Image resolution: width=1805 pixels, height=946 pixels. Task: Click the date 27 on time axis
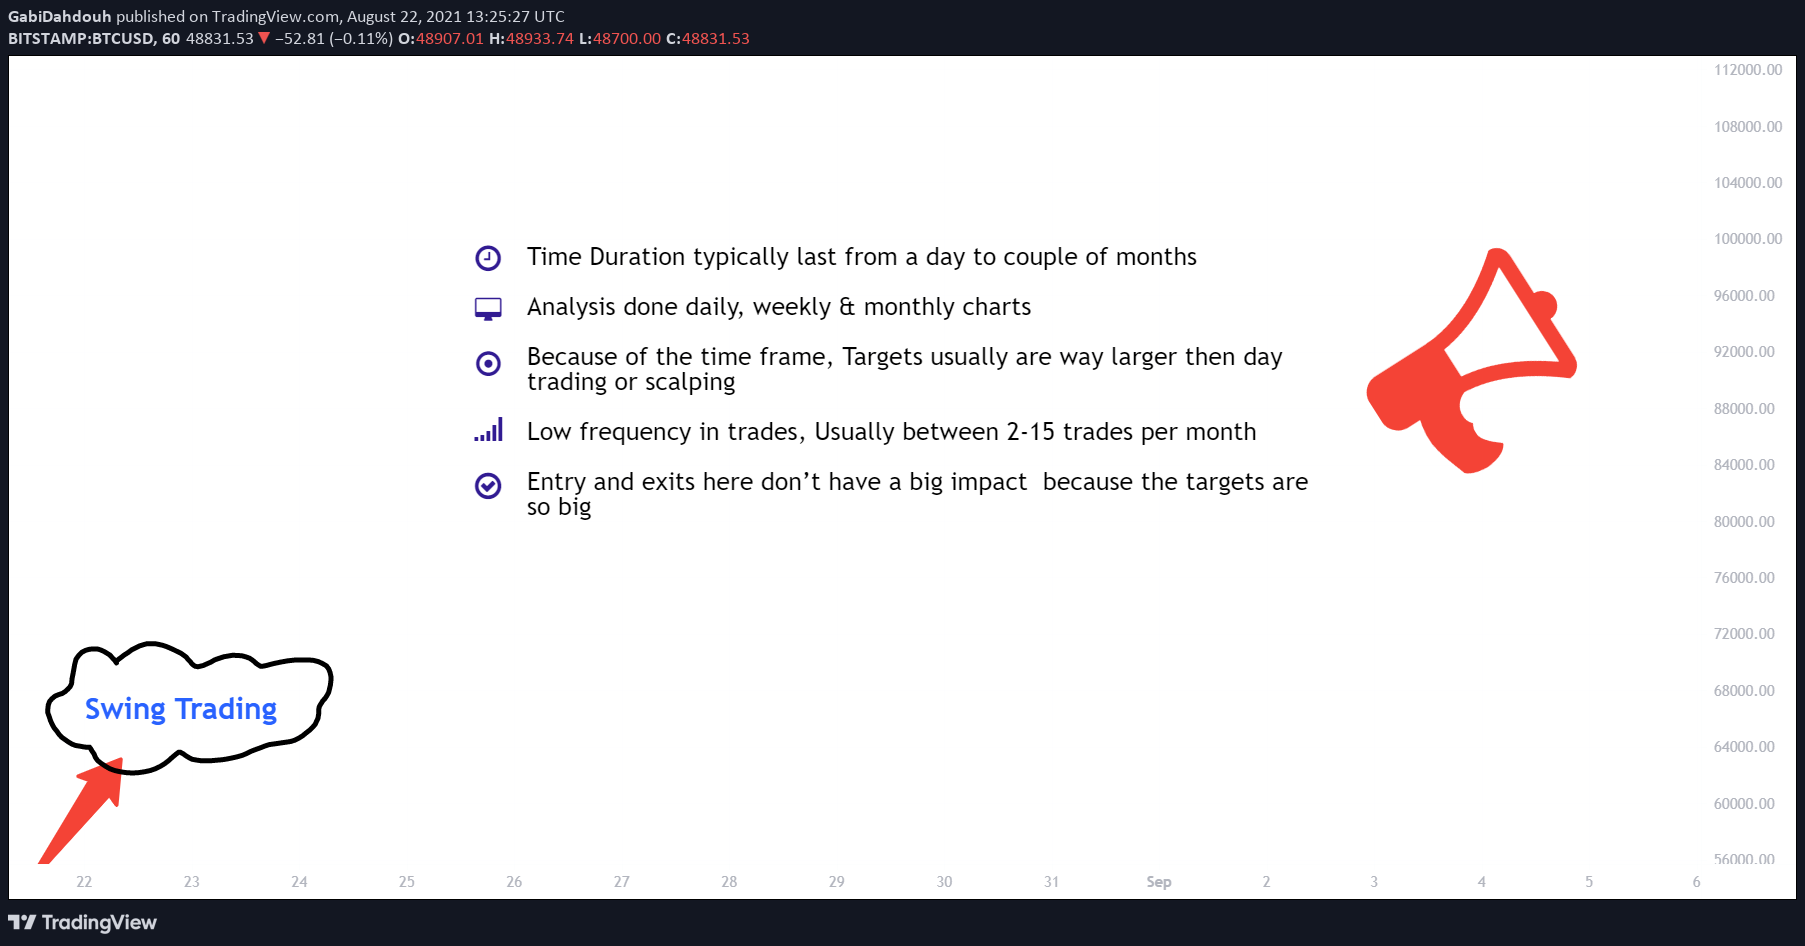[x=622, y=881]
